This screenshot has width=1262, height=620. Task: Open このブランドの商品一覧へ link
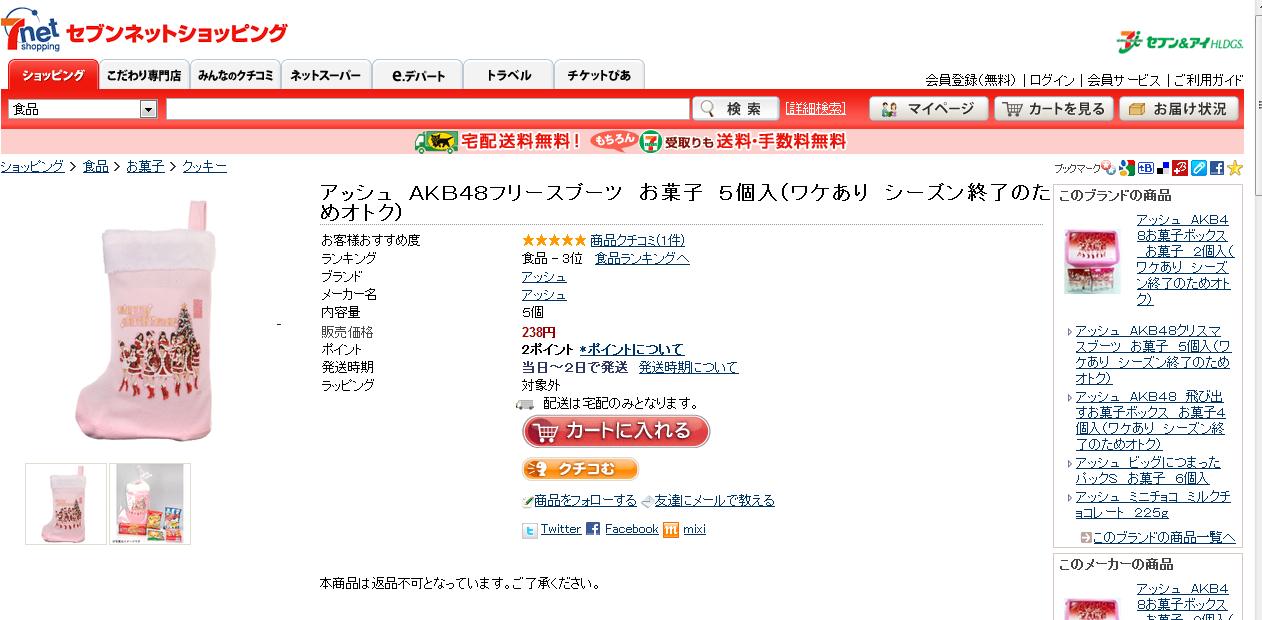(x=1164, y=537)
